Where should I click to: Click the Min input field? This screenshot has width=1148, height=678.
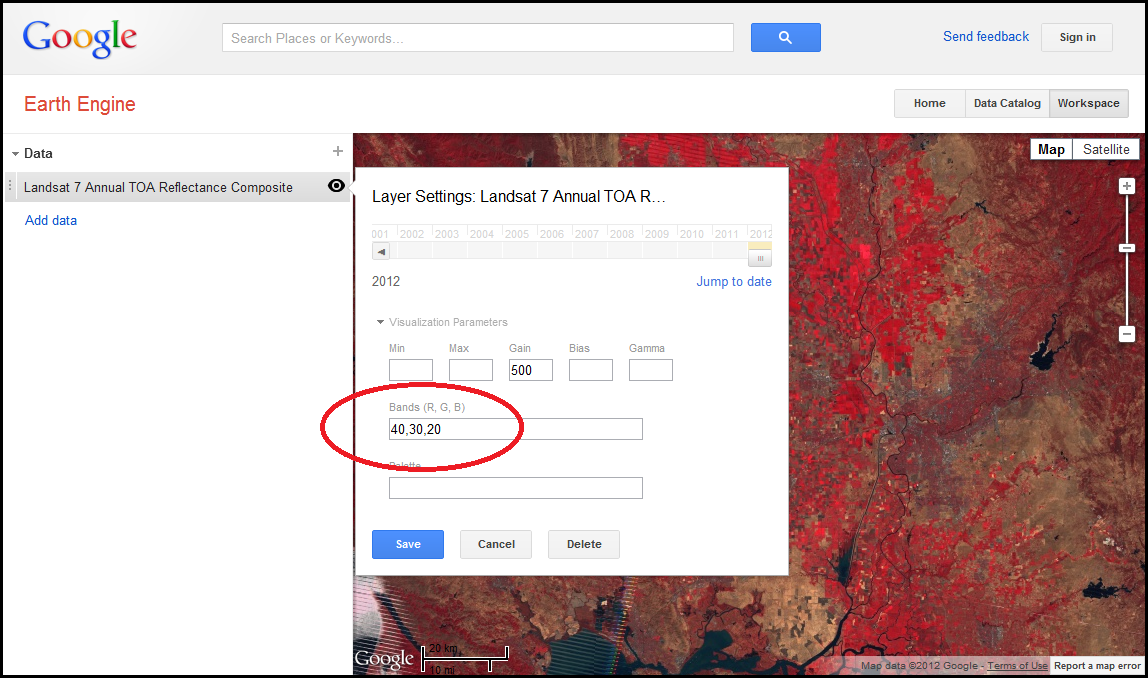(411, 370)
